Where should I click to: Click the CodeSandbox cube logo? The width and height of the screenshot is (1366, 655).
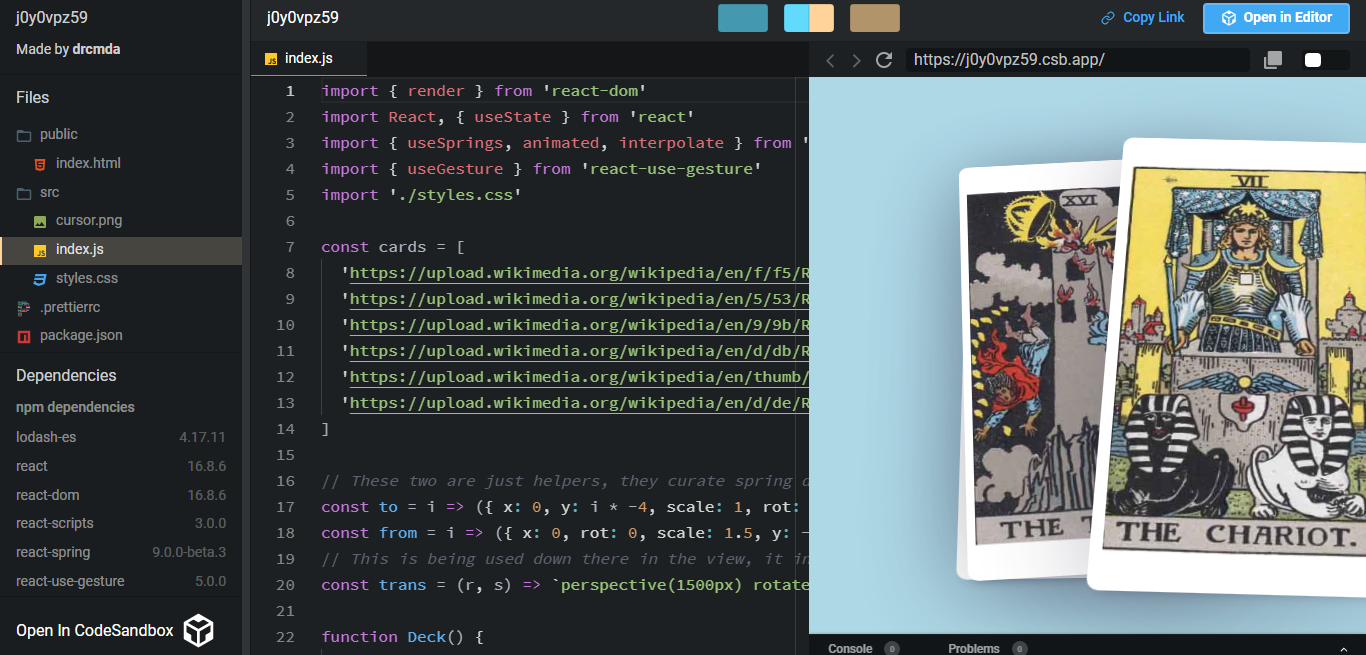click(198, 631)
